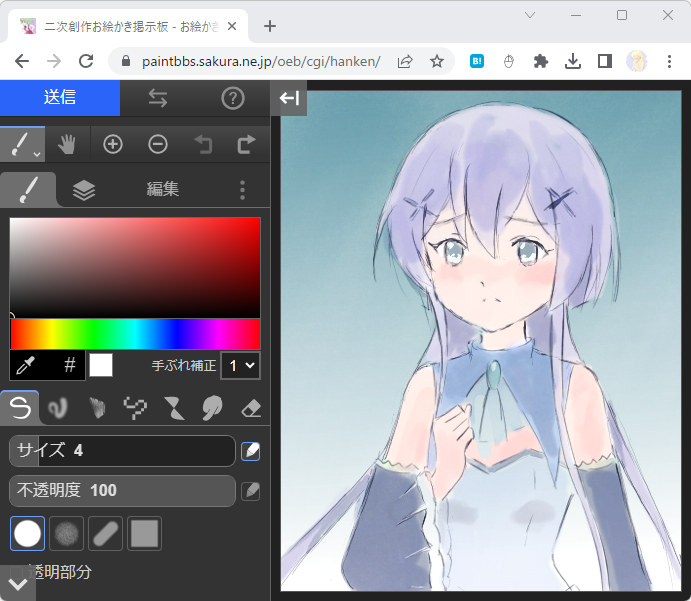The height and width of the screenshot is (601, 691).
Task: Select the eraser tool
Action: [x=251, y=408]
